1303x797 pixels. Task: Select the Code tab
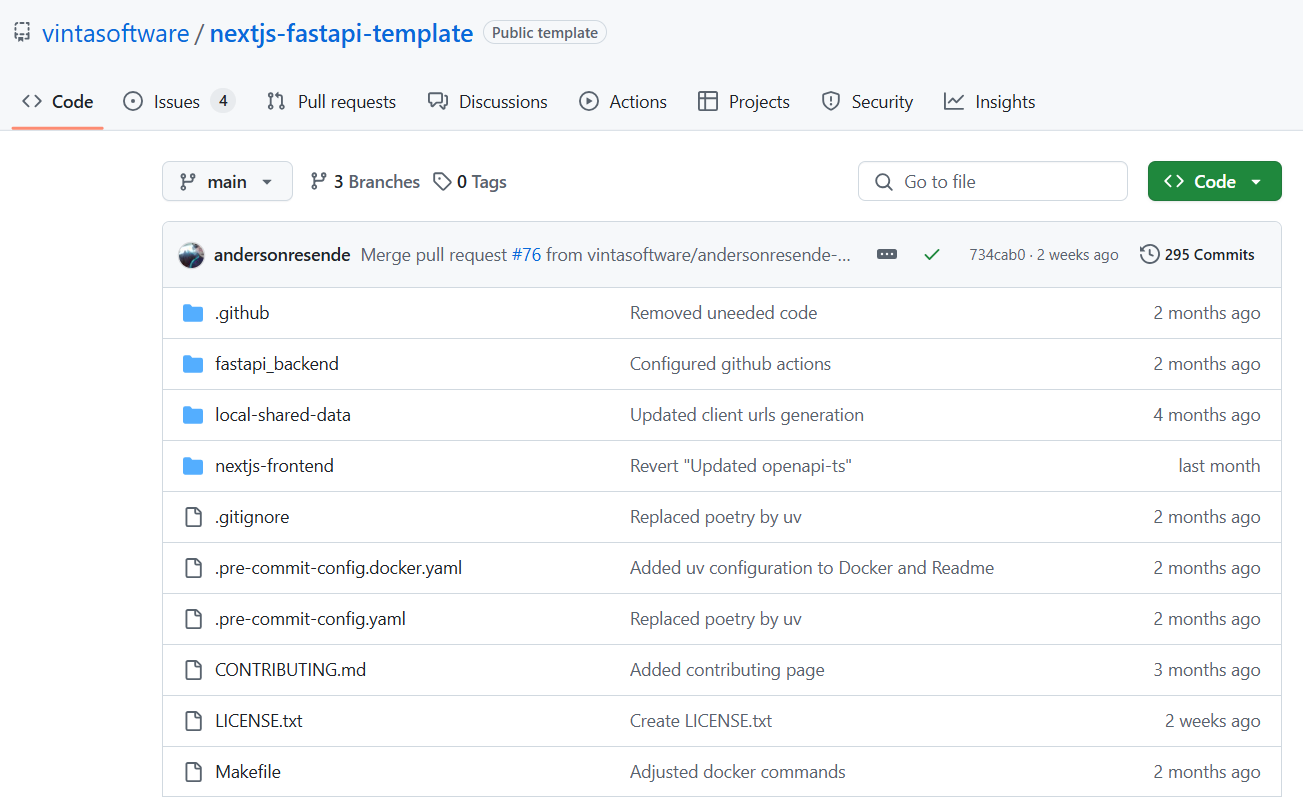point(58,102)
